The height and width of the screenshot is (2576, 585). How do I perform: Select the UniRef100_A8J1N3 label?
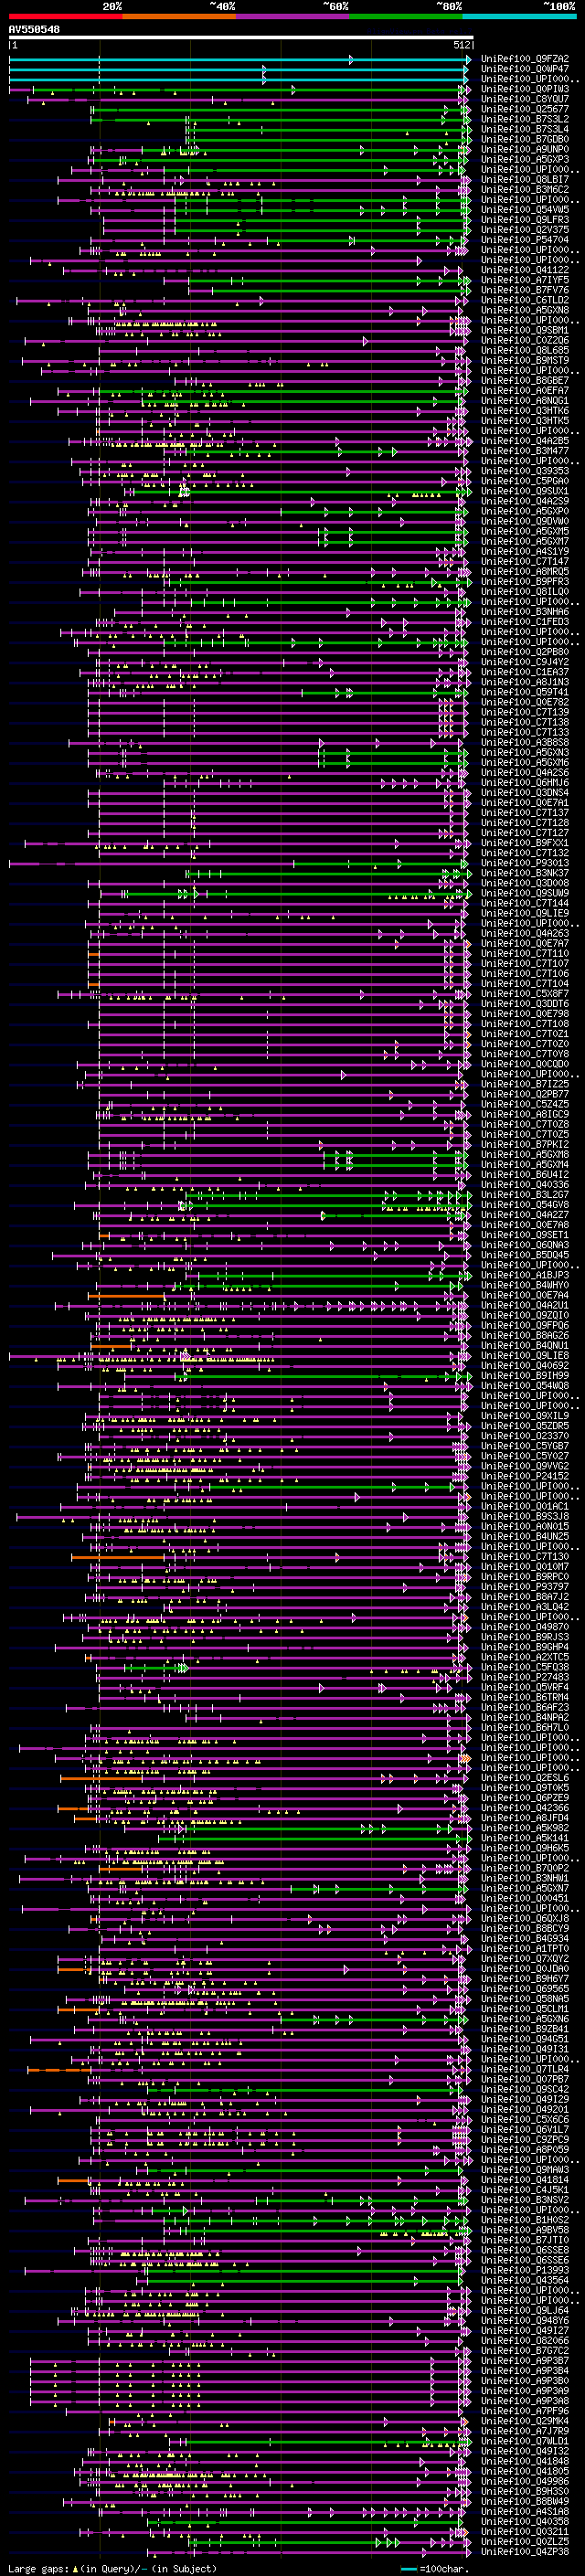(x=525, y=682)
